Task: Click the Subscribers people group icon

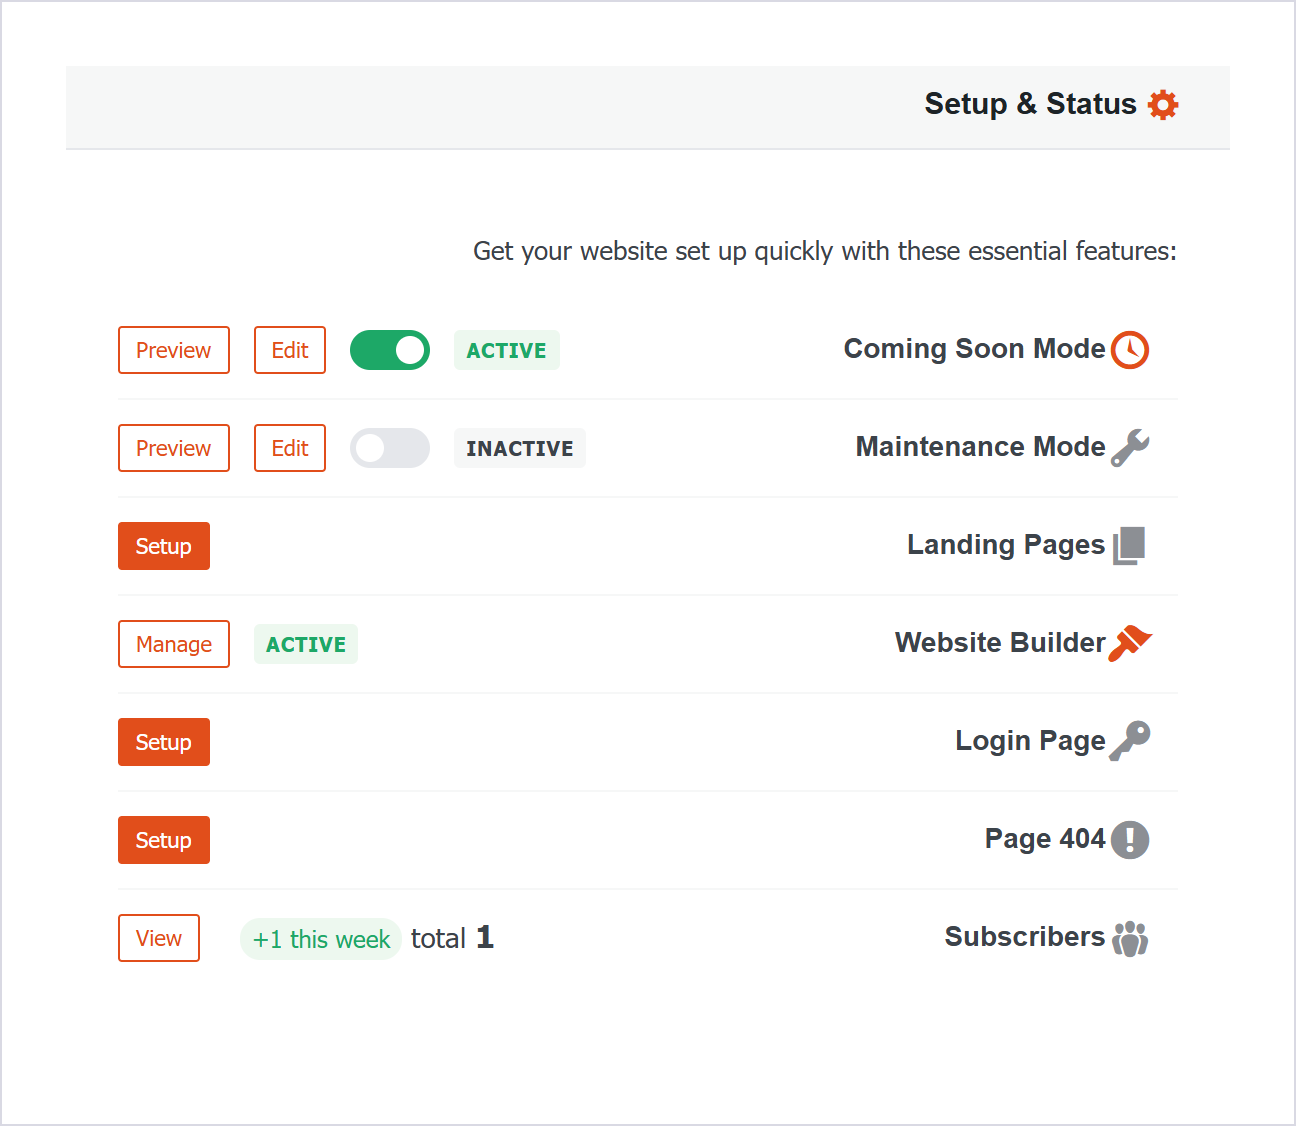Action: coord(1130,938)
